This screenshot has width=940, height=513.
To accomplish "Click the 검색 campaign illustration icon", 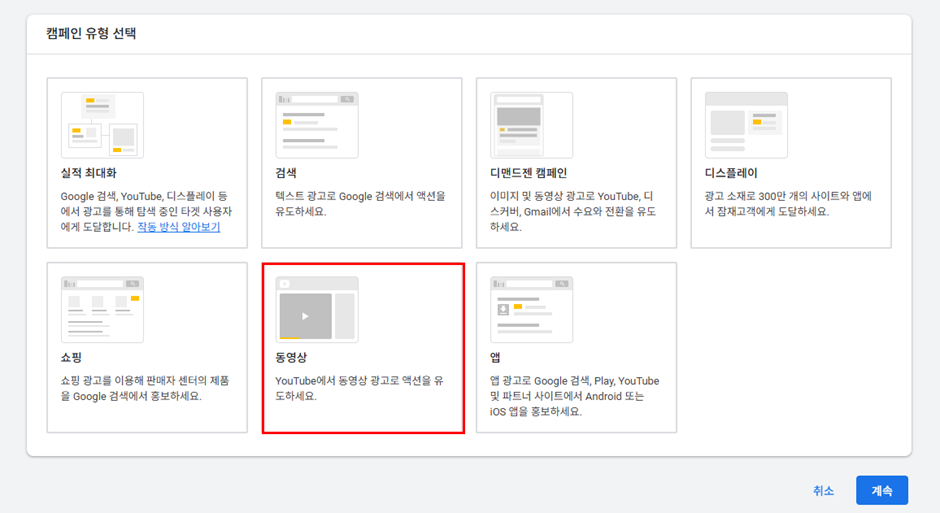I will (317, 125).
